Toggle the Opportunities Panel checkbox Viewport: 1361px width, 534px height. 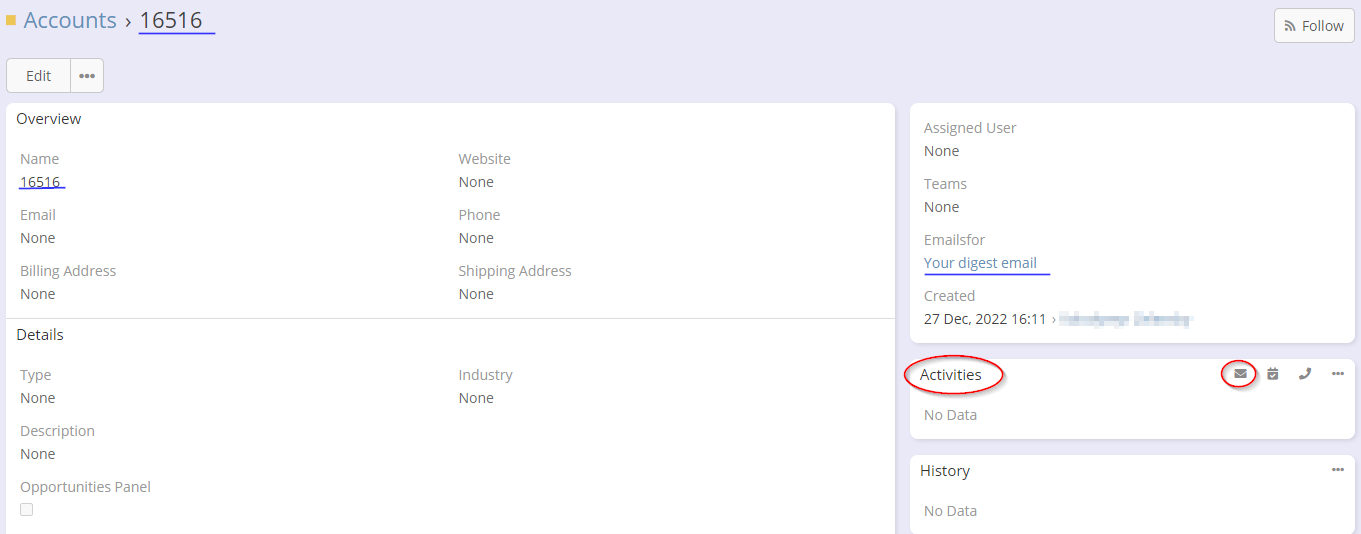point(27,510)
